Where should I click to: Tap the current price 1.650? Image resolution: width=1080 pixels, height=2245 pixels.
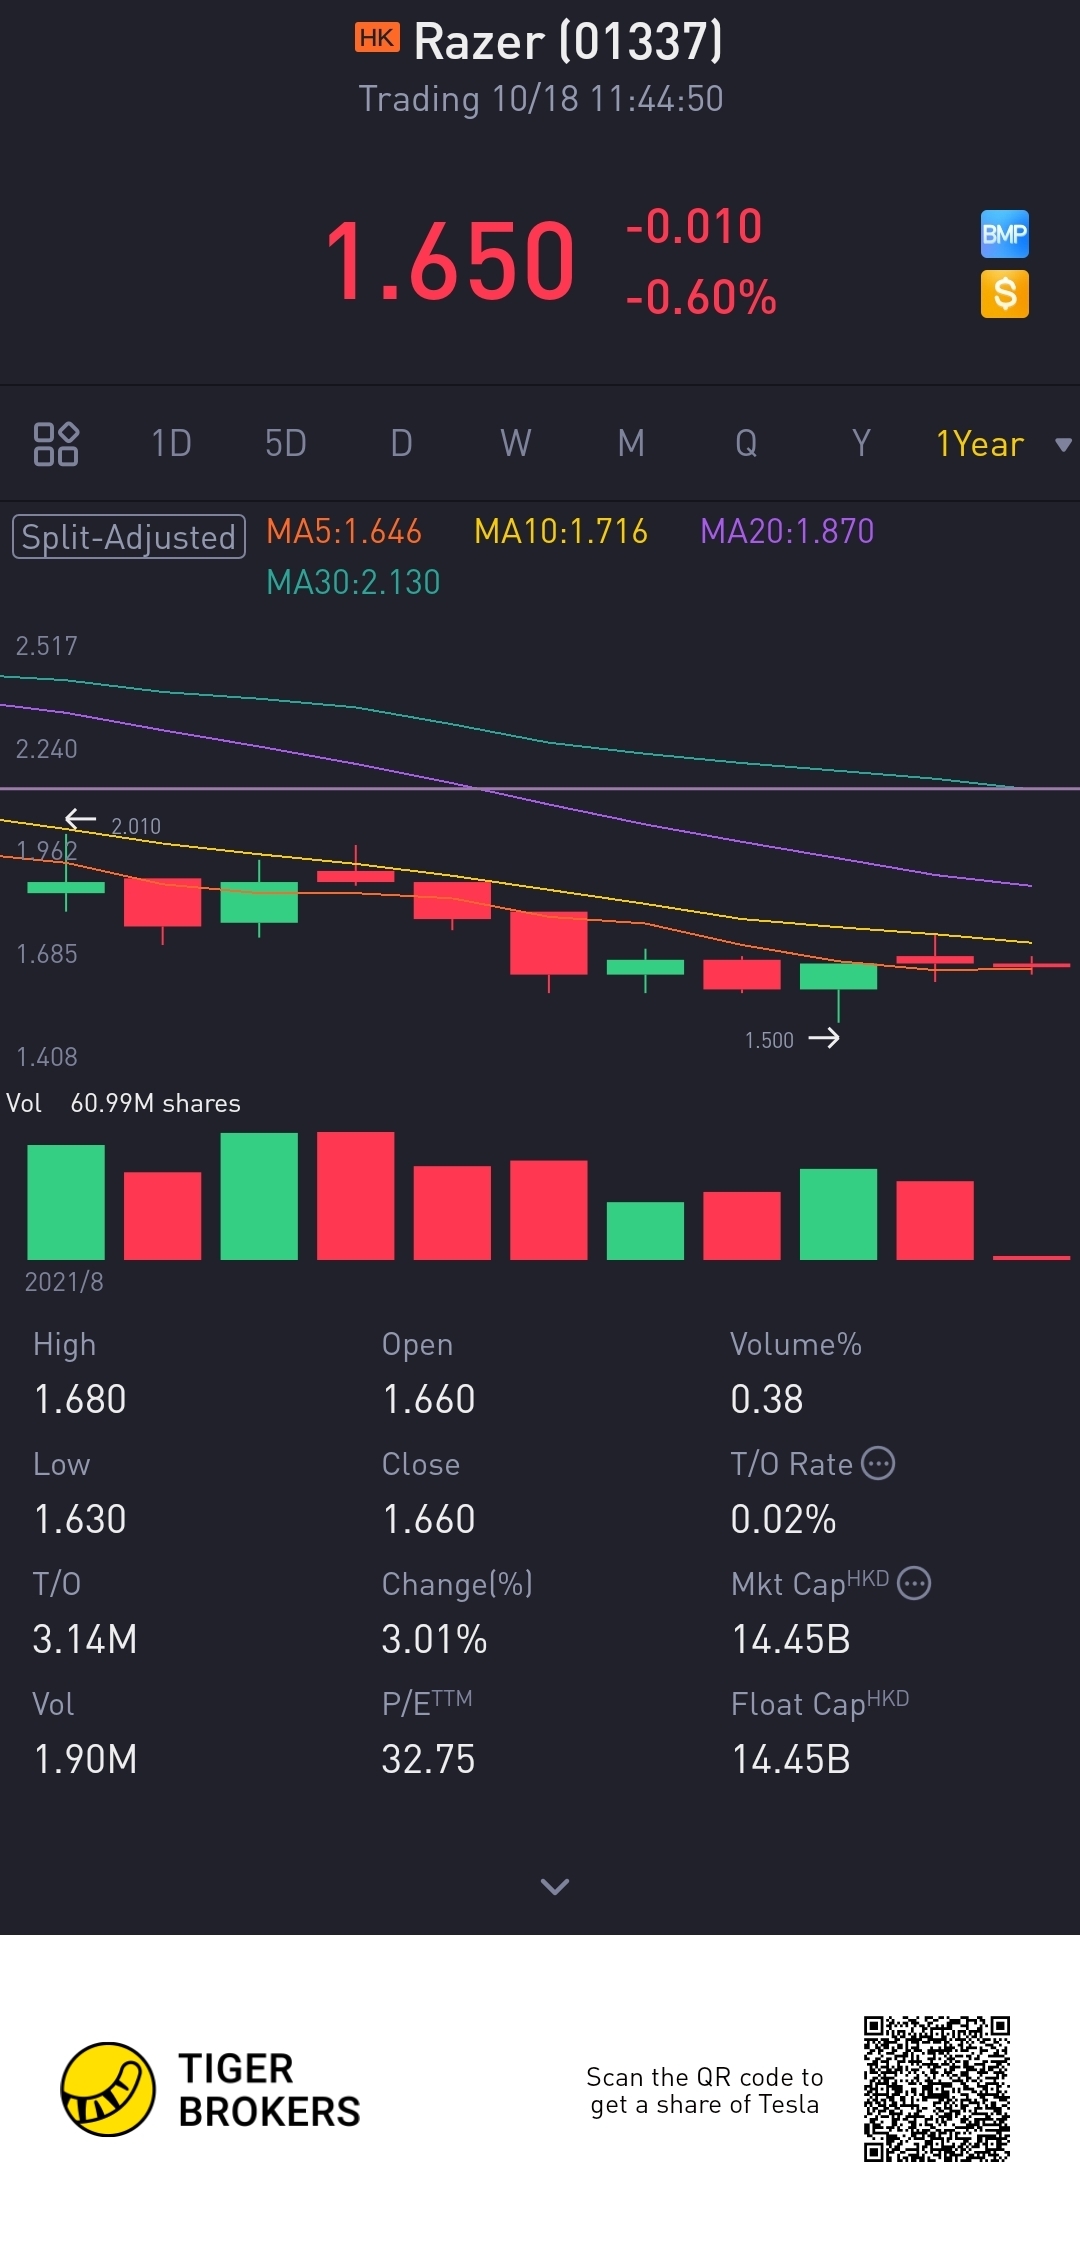pyautogui.click(x=451, y=261)
